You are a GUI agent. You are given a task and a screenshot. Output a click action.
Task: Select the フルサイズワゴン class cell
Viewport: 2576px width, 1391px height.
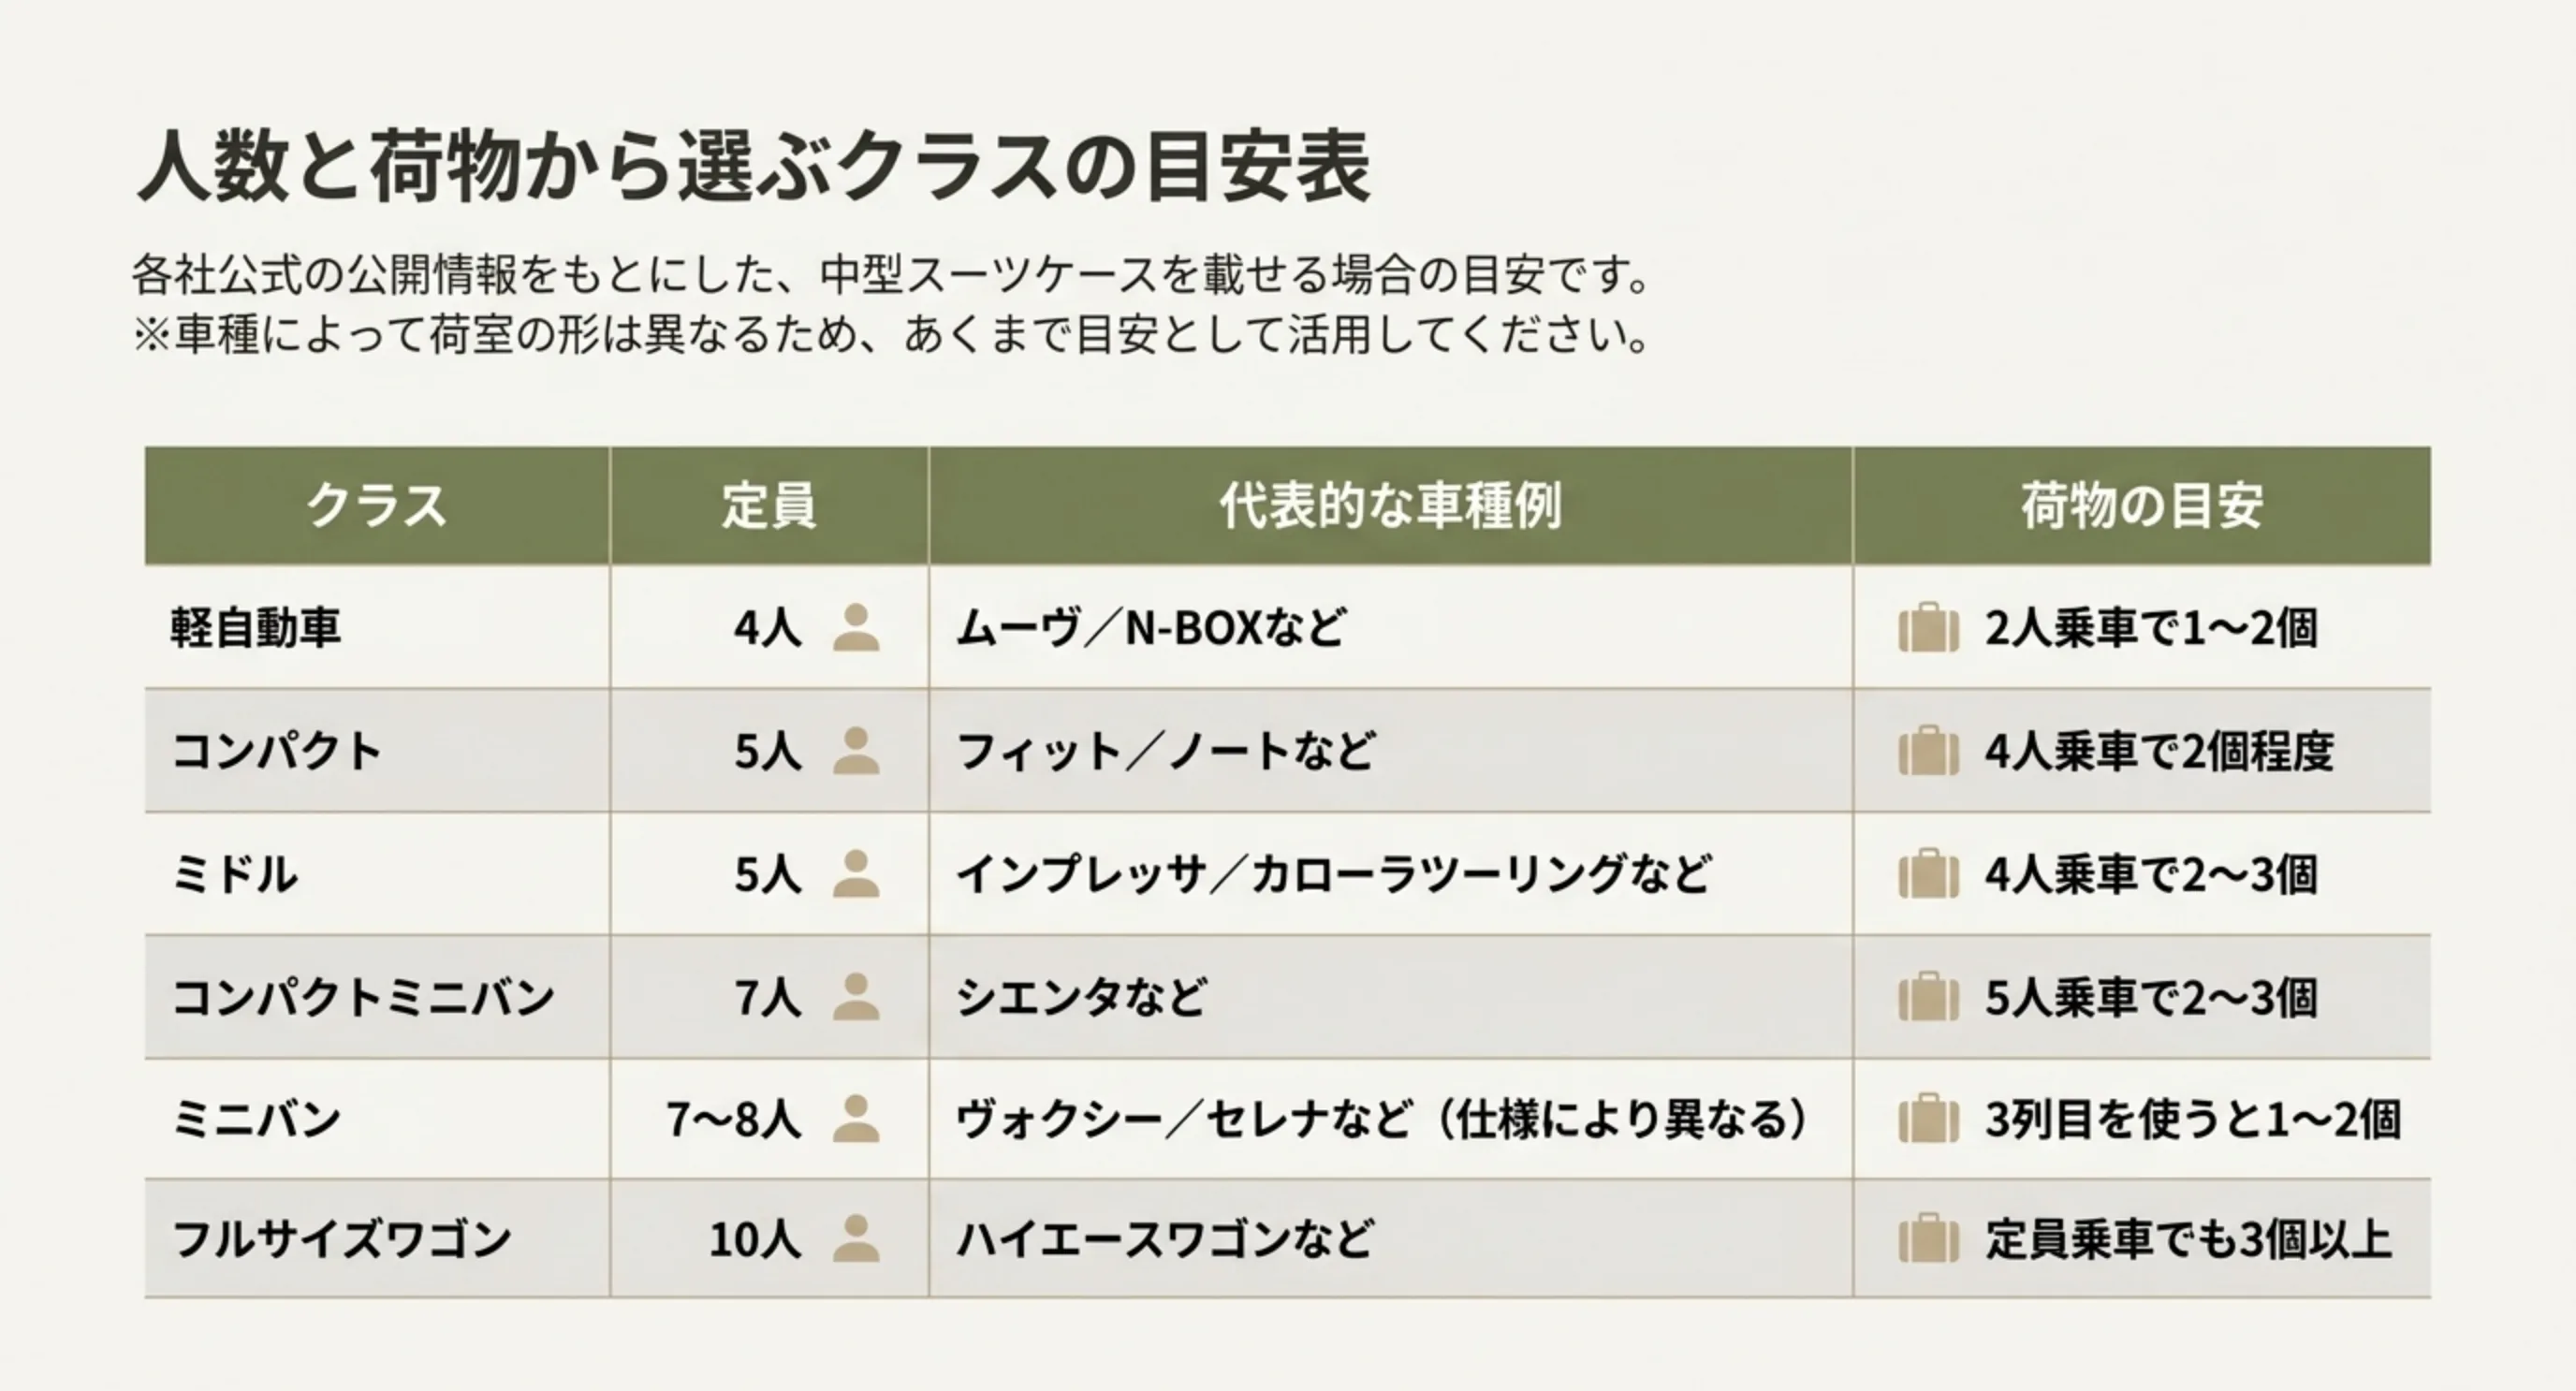pyautogui.click(x=377, y=1239)
